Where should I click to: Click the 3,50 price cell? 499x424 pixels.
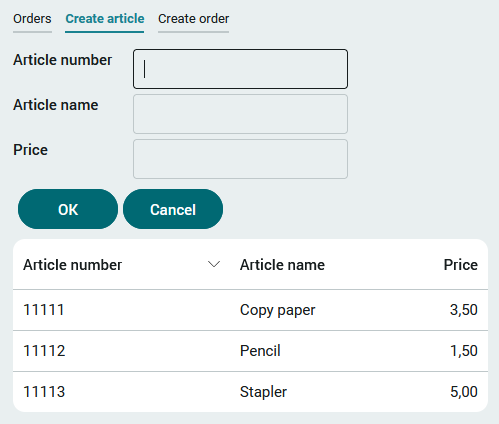(464, 310)
